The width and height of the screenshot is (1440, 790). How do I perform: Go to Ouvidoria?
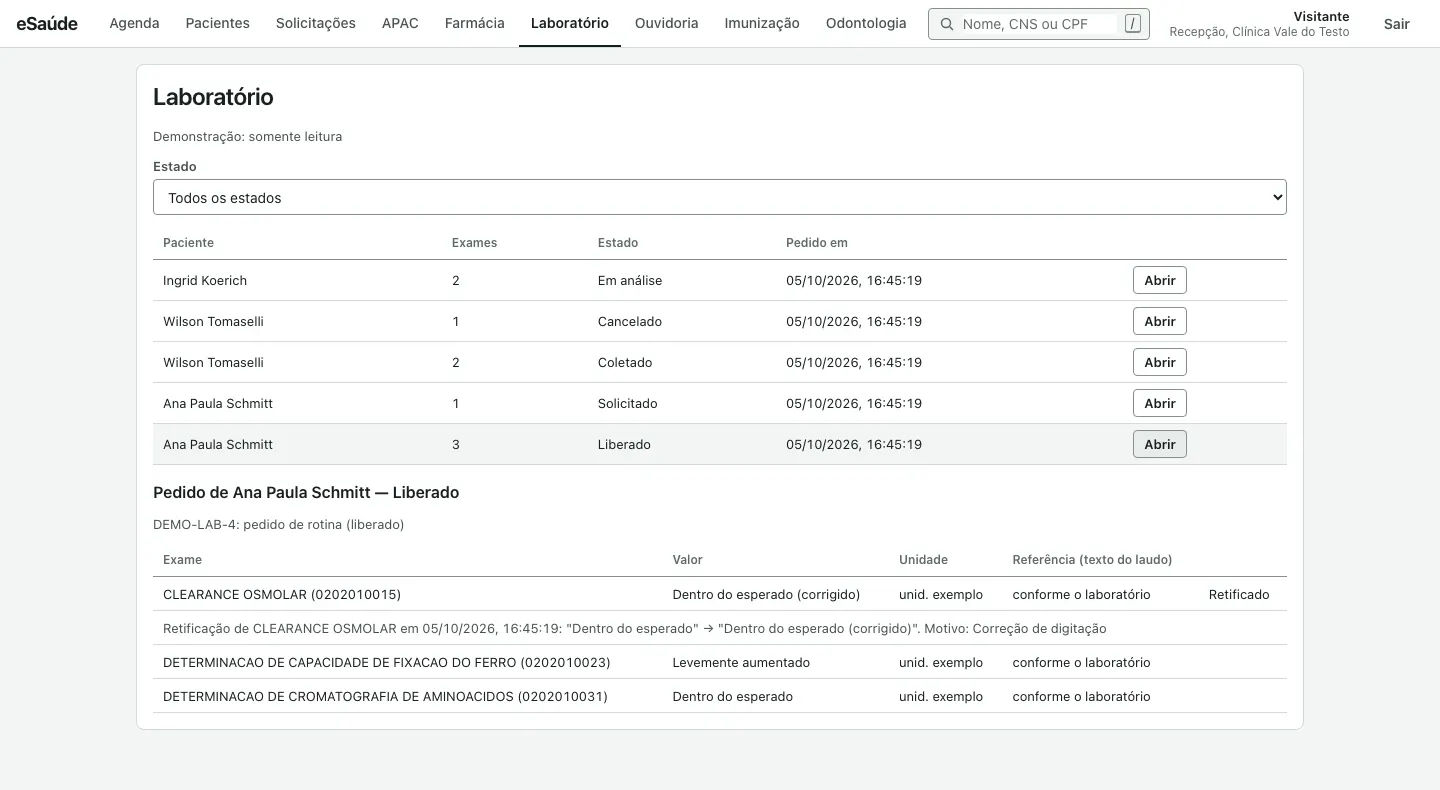[x=667, y=23]
